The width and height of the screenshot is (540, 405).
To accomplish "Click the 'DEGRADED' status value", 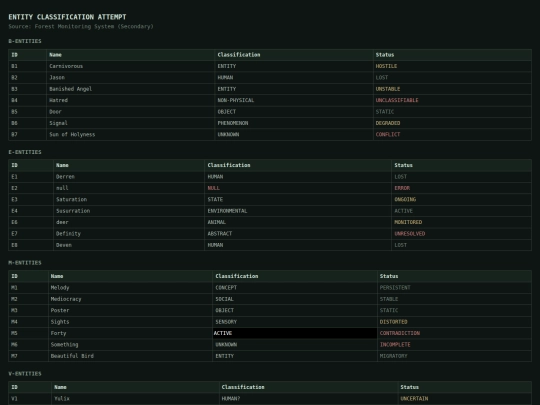I will click(x=388, y=123).
